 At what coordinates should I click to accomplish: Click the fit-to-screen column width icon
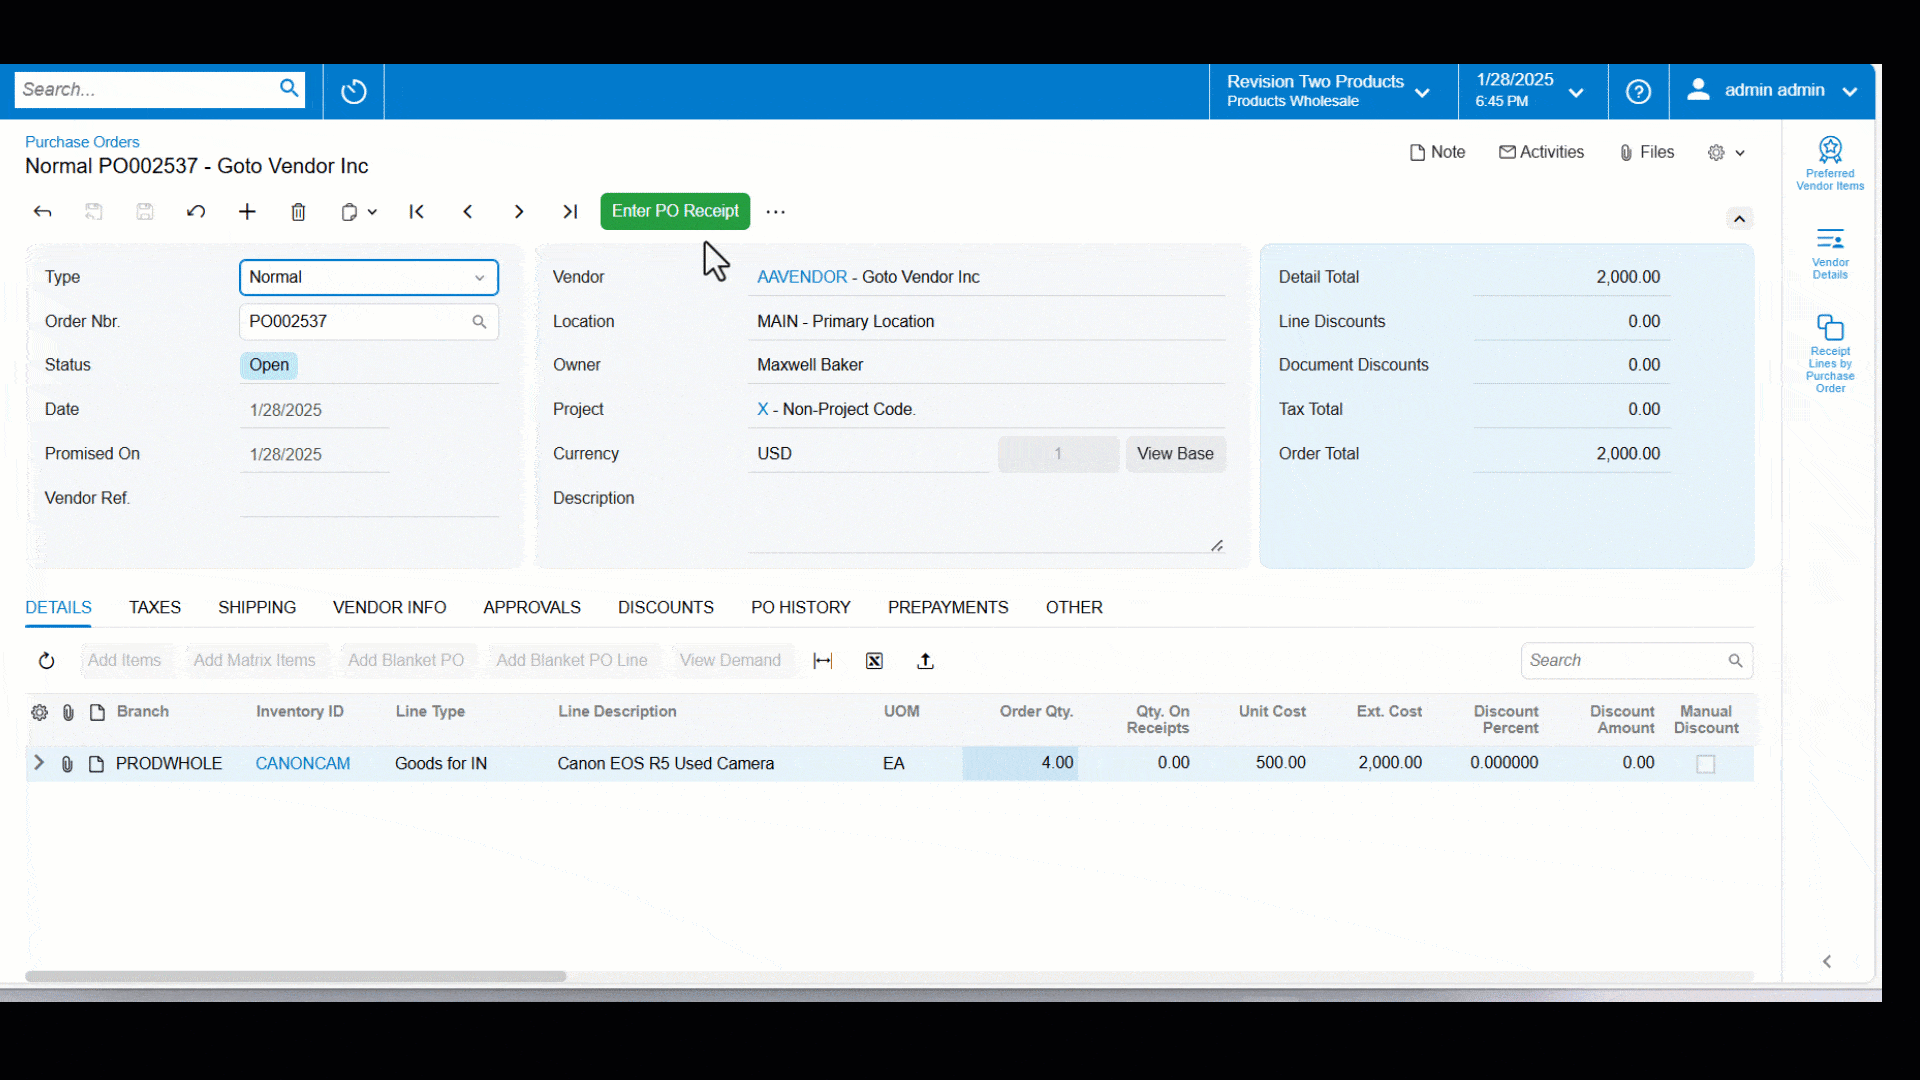(823, 661)
